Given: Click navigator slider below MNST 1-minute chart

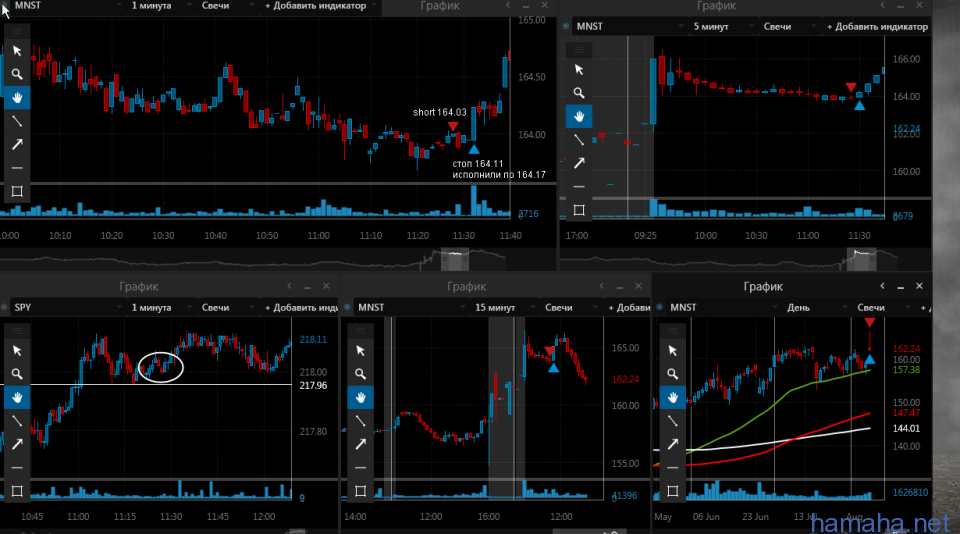Looking at the screenshot, I should [x=455, y=259].
